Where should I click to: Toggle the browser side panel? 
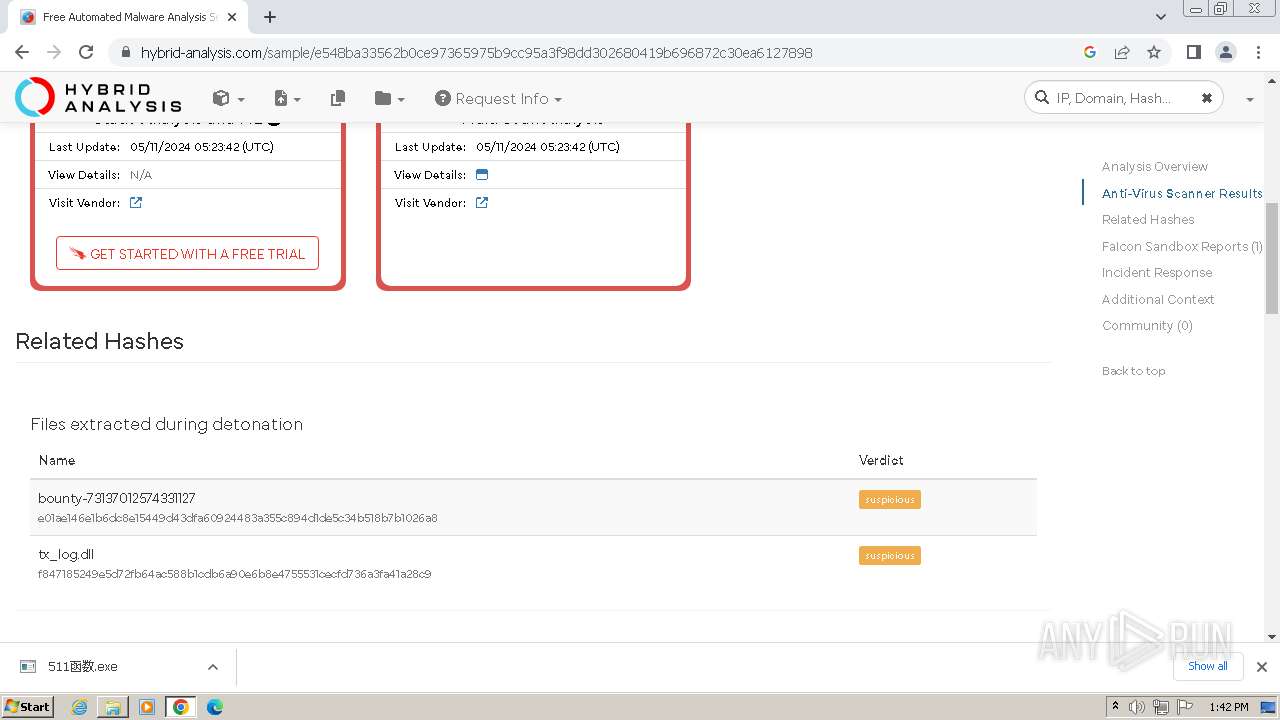1193,52
